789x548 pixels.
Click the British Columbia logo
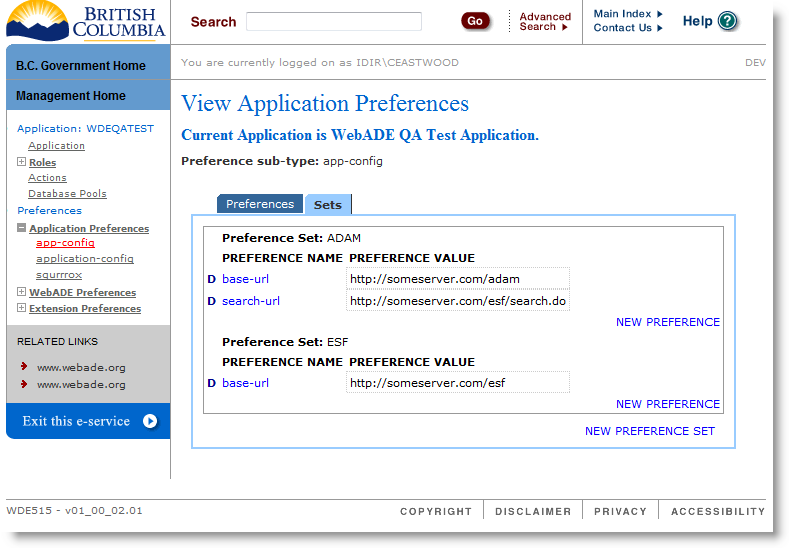(86, 21)
